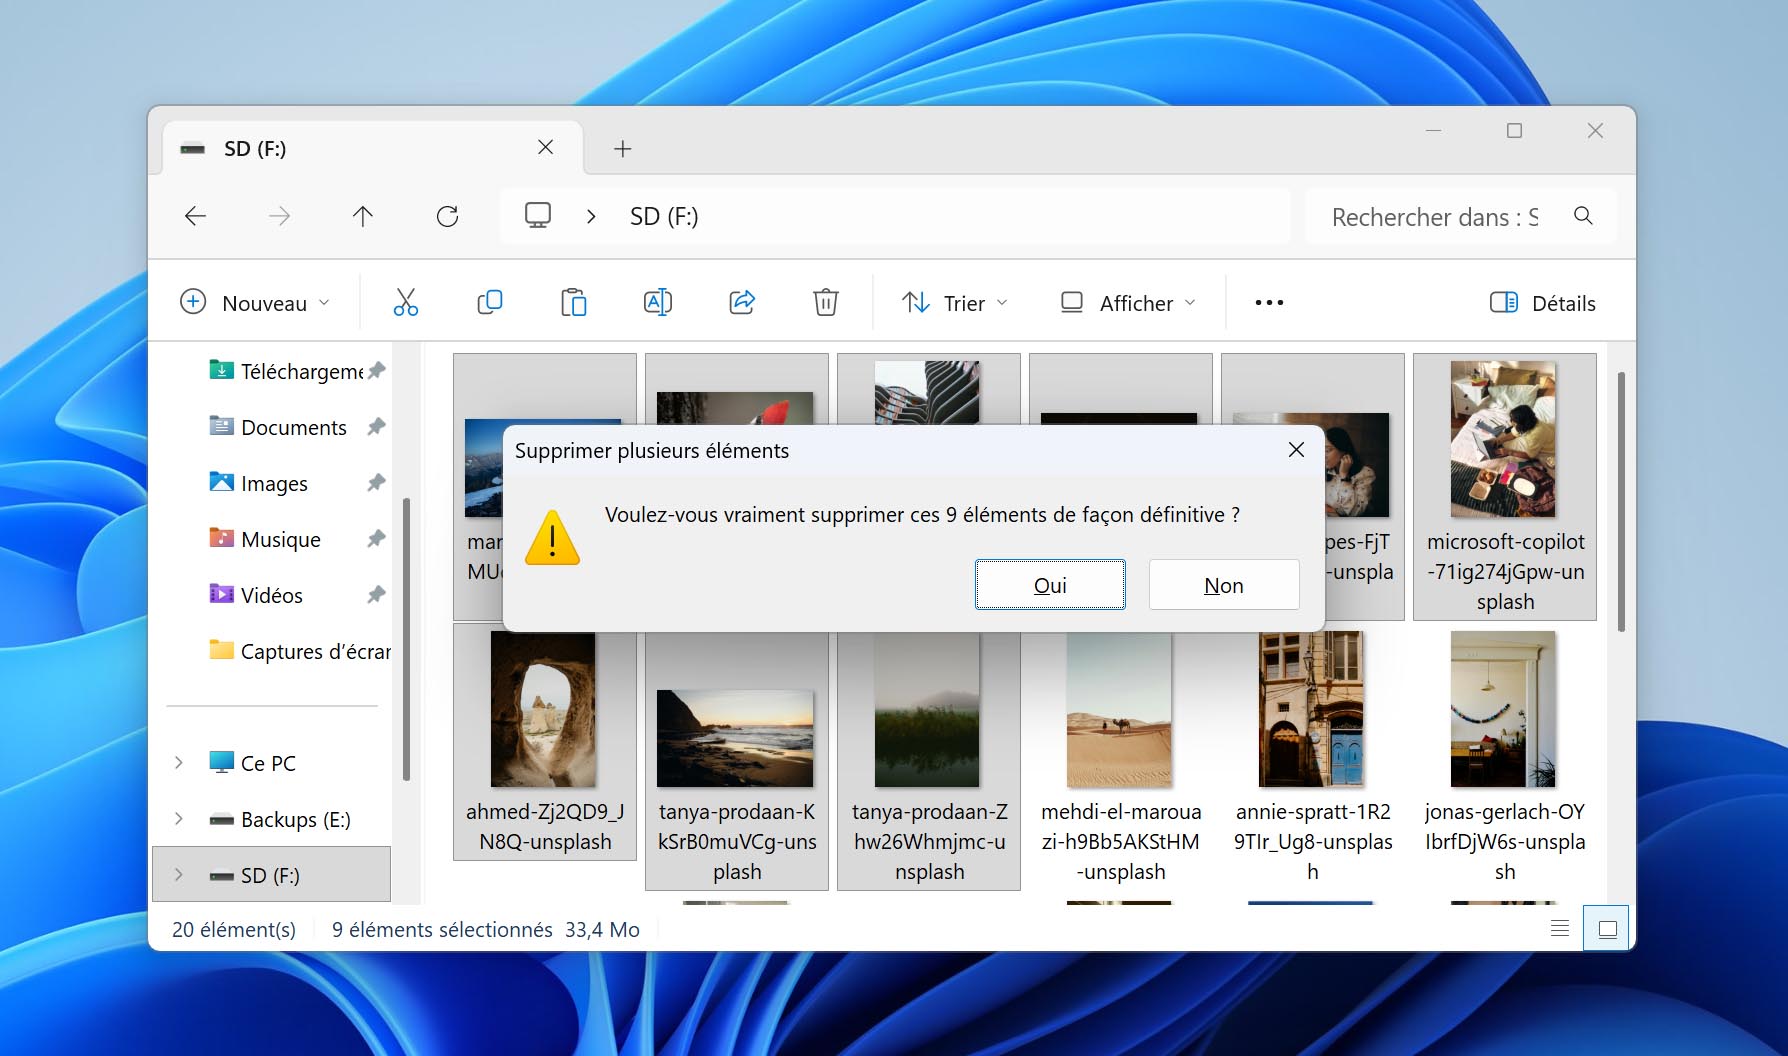Go forward with the right arrow
The width and height of the screenshot is (1788, 1056).
pyautogui.click(x=279, y=216)
